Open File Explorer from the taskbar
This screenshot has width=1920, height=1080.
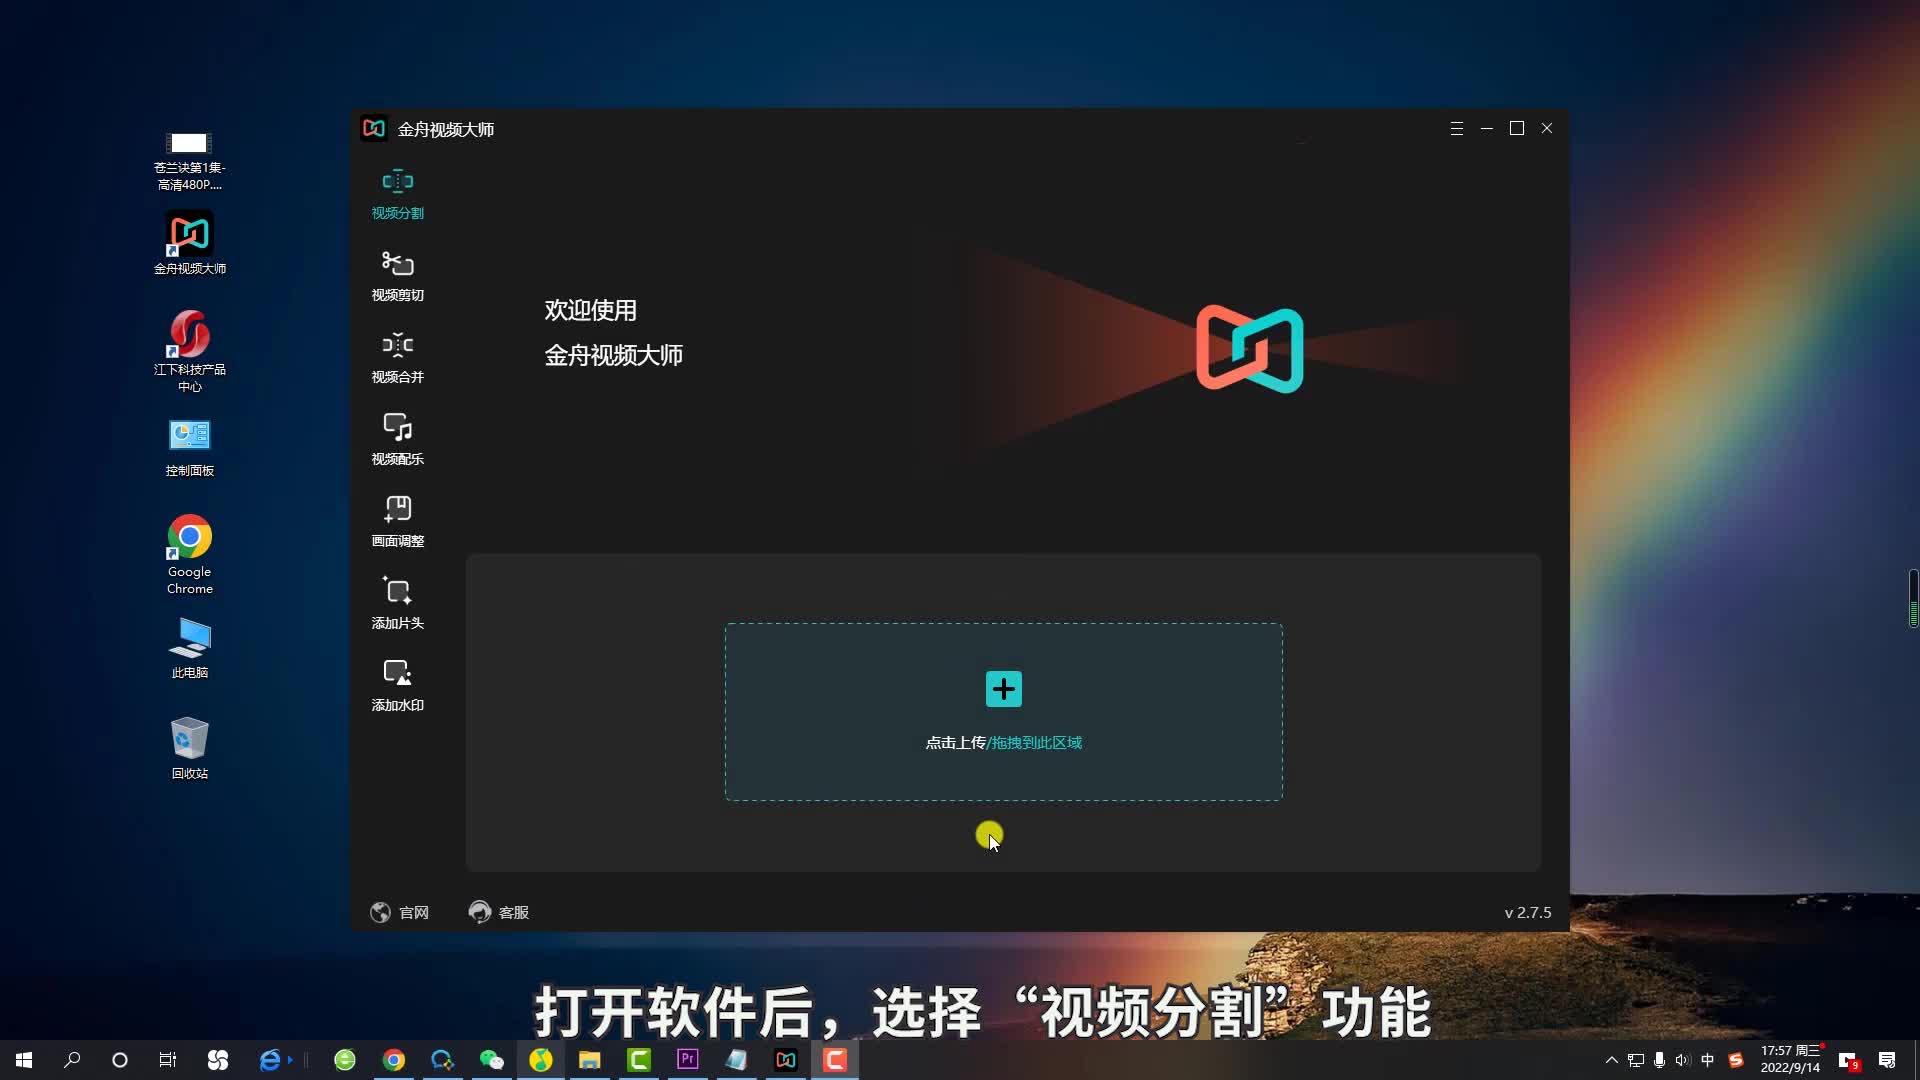589,1060
